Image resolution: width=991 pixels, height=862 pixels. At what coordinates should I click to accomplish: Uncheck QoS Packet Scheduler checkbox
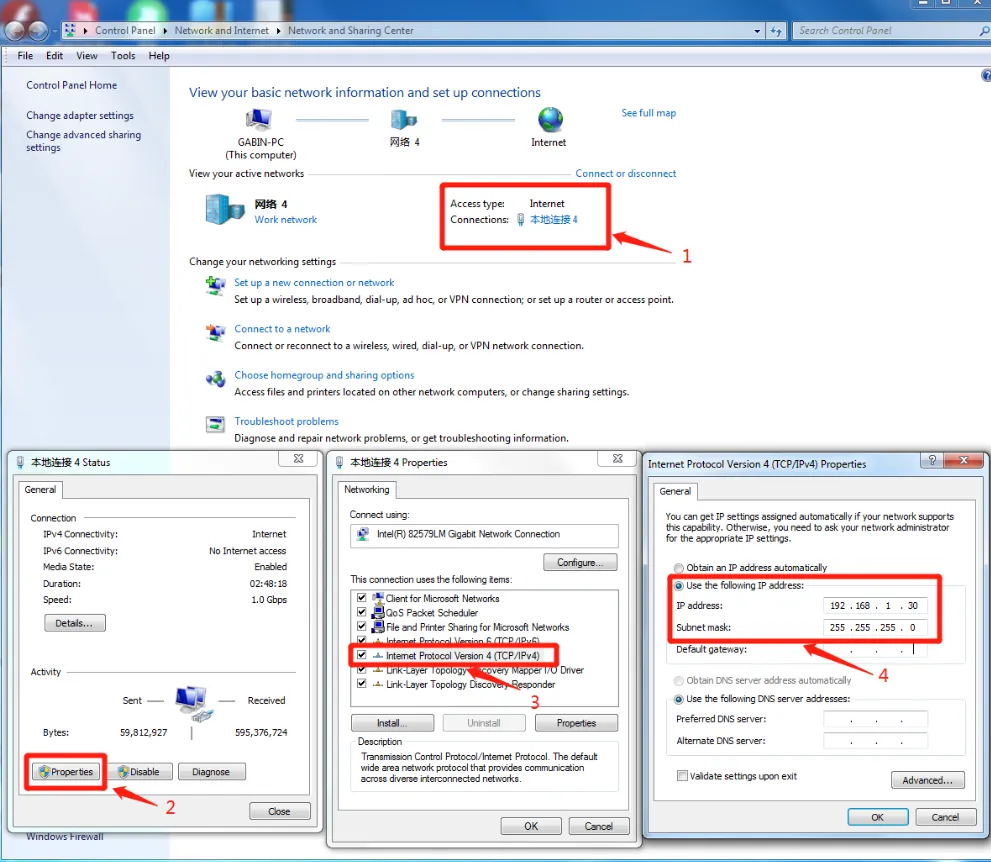pyautogui.click(x=362, y=613)
